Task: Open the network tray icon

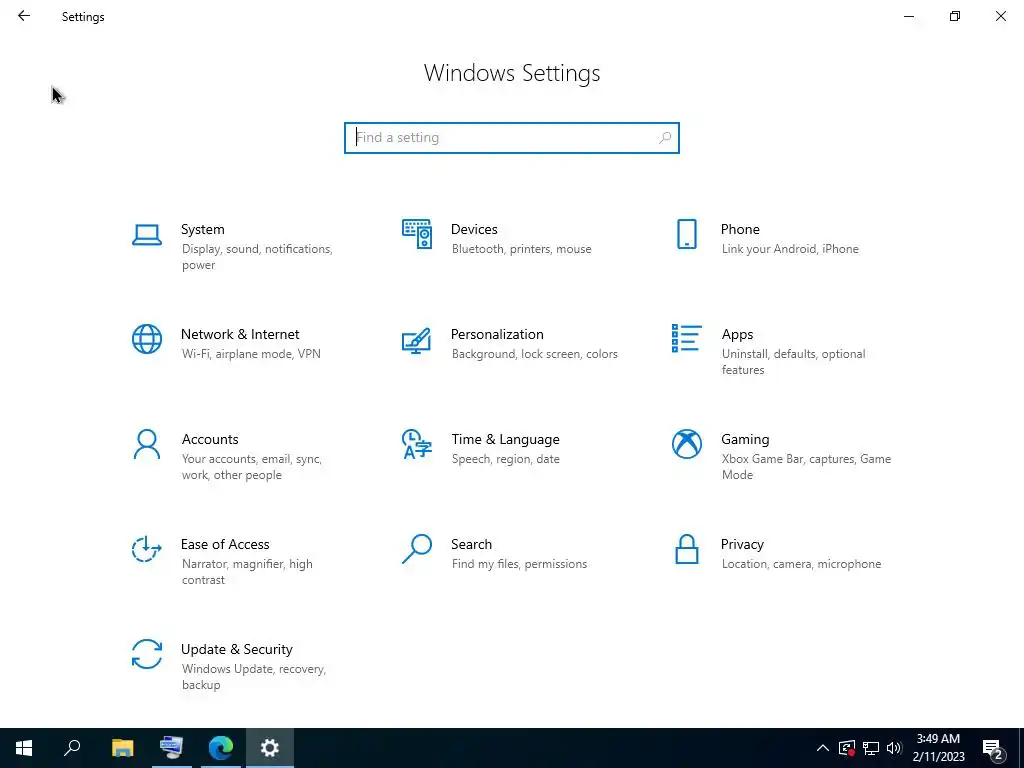Action: pos(871,748)
